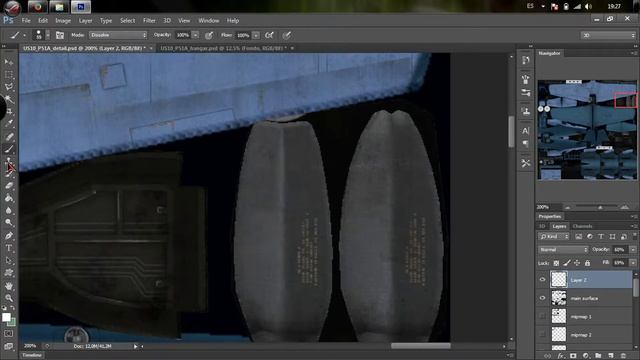The width and height of the screenshot is (640, 360).
Task: Open the workspace switcher dropdown
Action: (608, 36)
